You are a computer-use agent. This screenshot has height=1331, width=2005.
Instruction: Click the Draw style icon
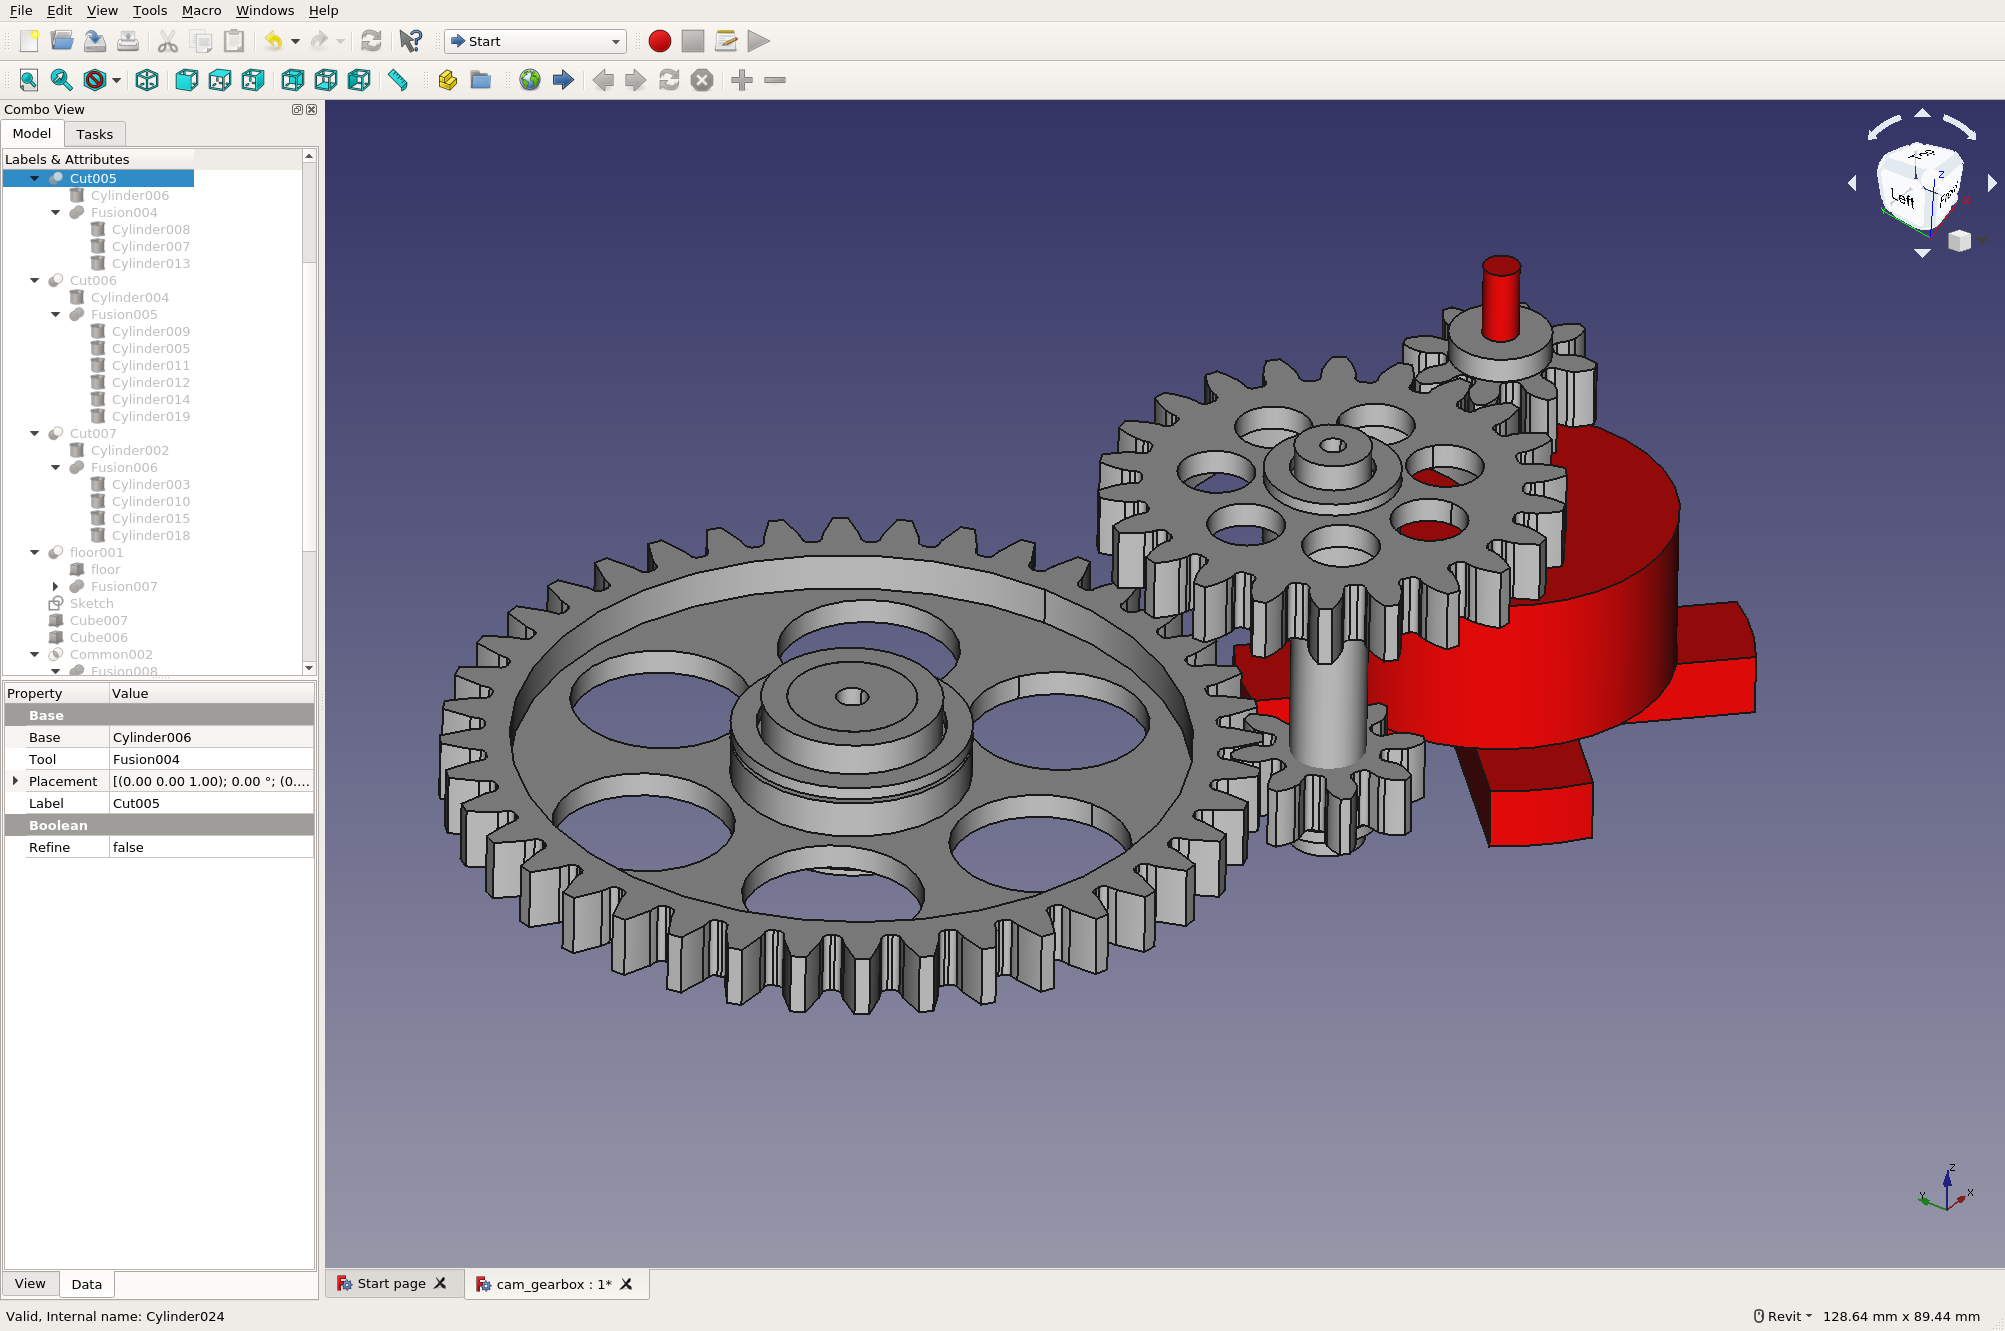pyautogui.click(x=95, y=80)
